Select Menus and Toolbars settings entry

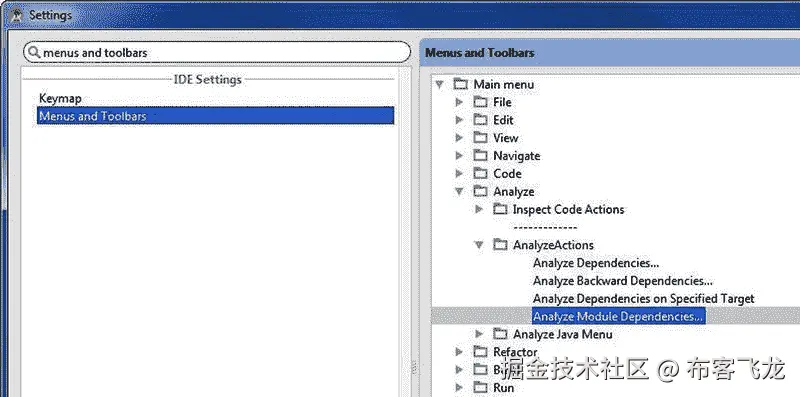point(215,116)
